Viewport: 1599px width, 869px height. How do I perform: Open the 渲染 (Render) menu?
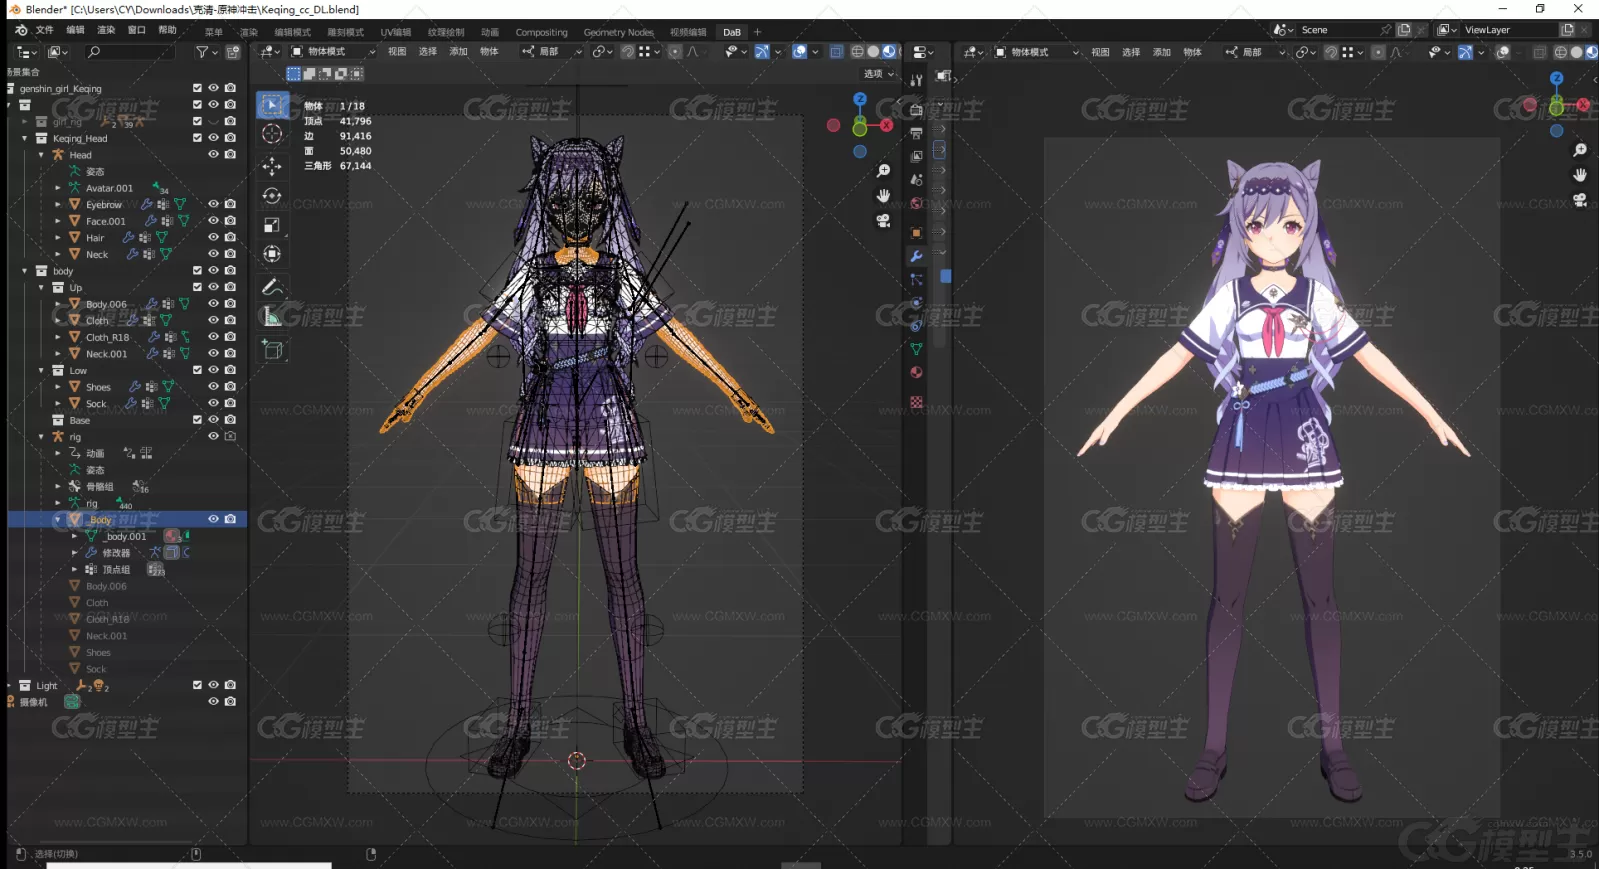click(106, 31)
